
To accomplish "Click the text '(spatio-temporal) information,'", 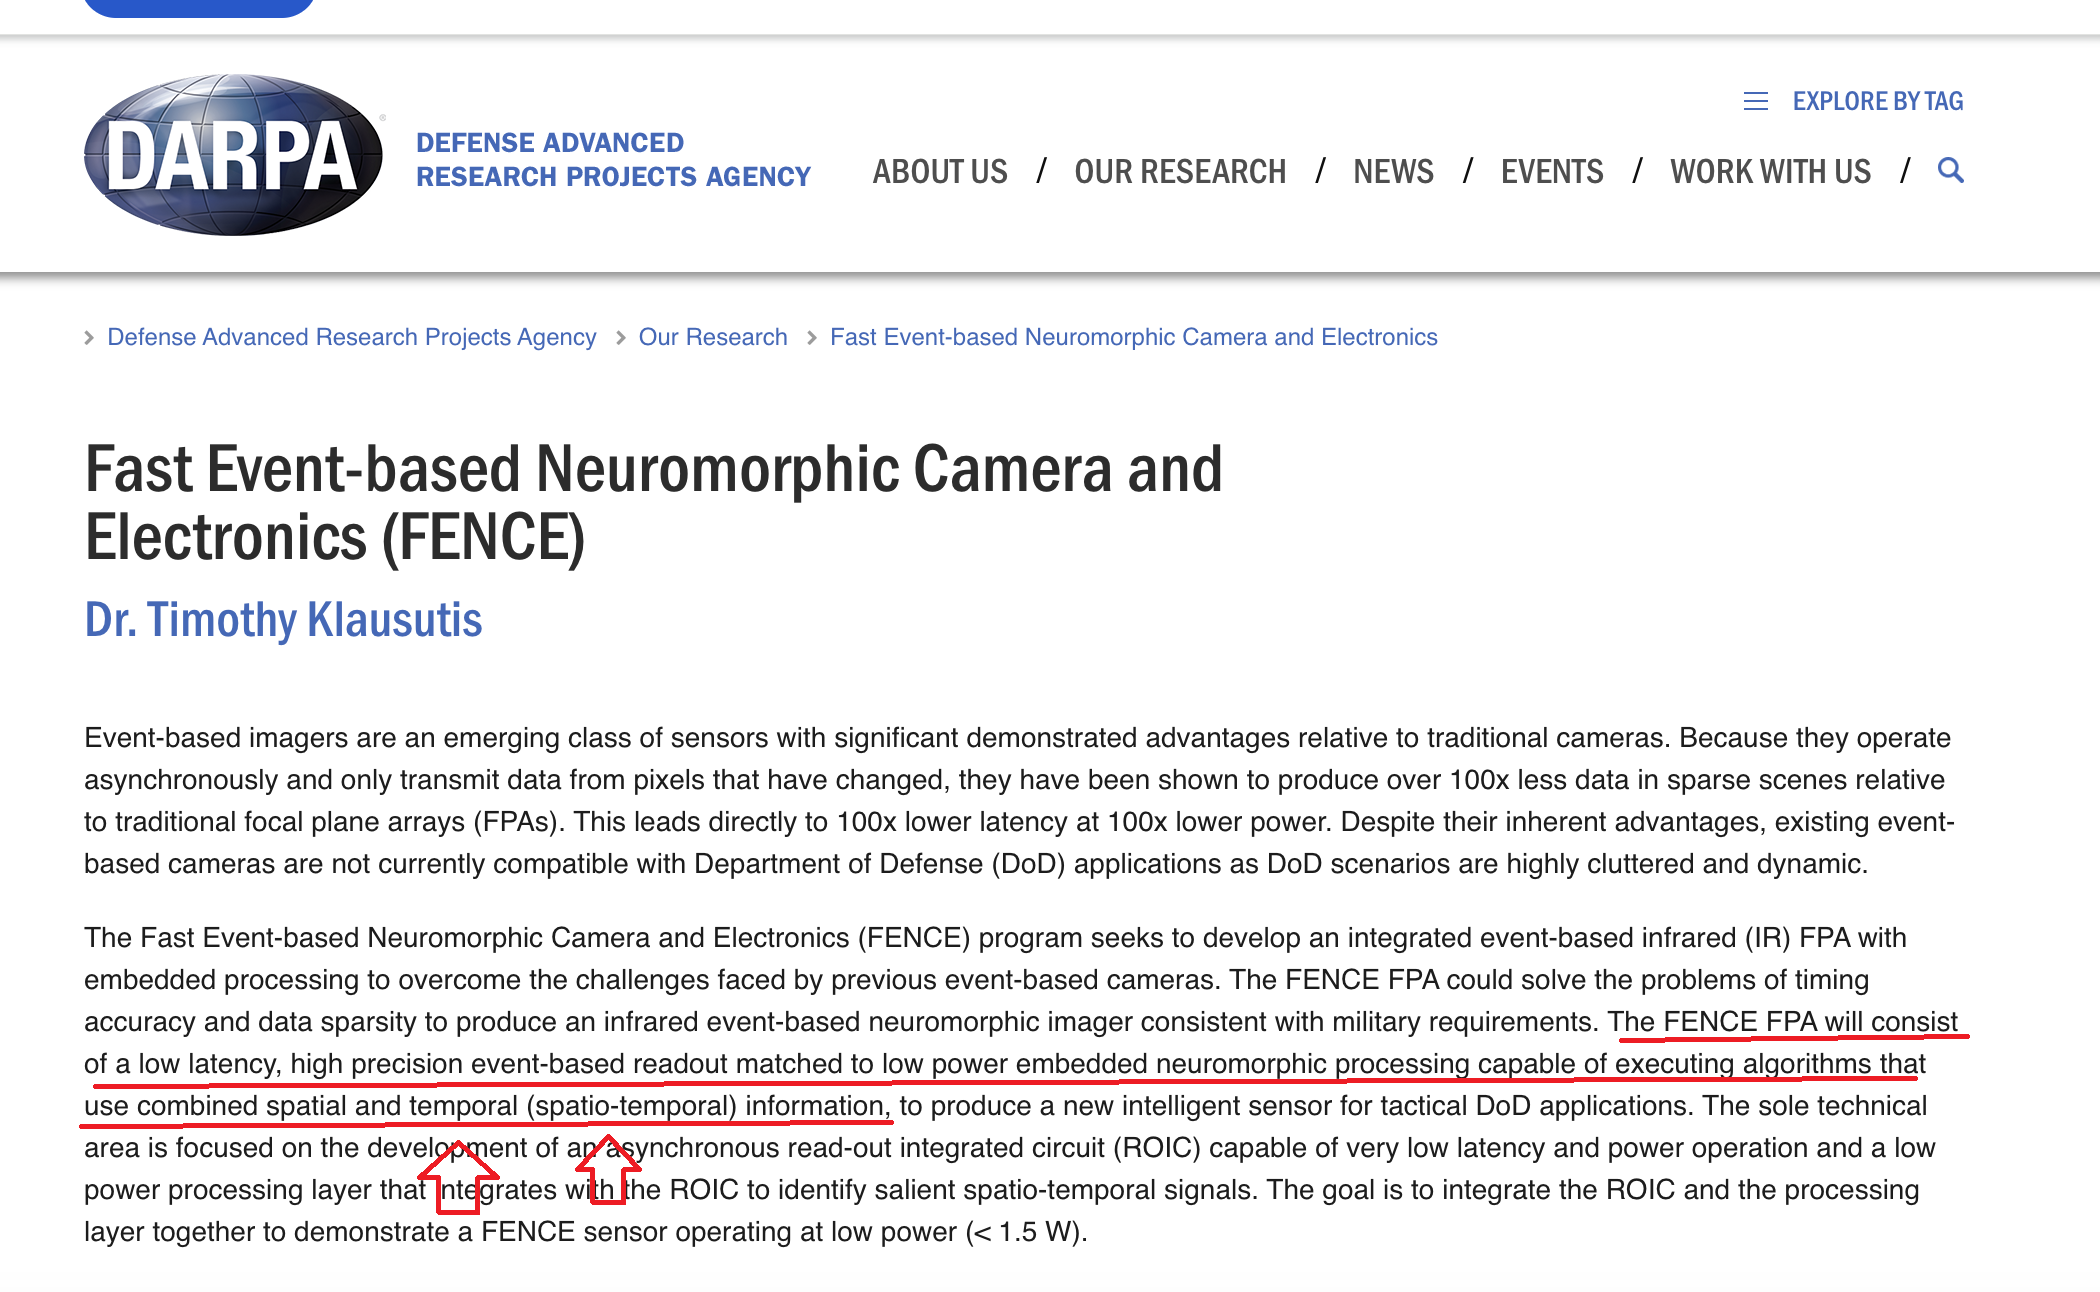I will [708, 1106].
